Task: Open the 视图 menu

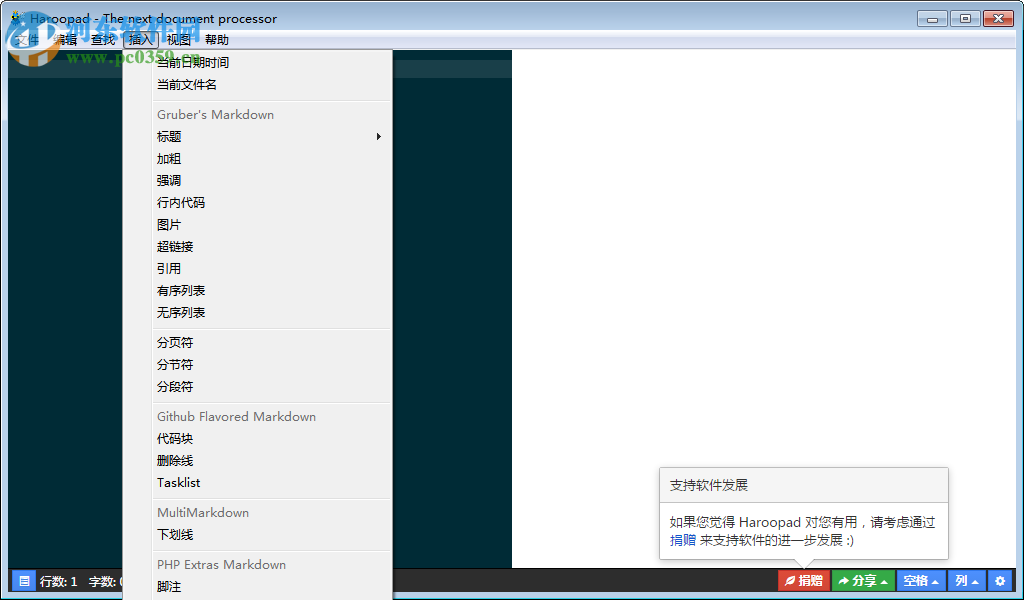Action: tap(176, 39)
